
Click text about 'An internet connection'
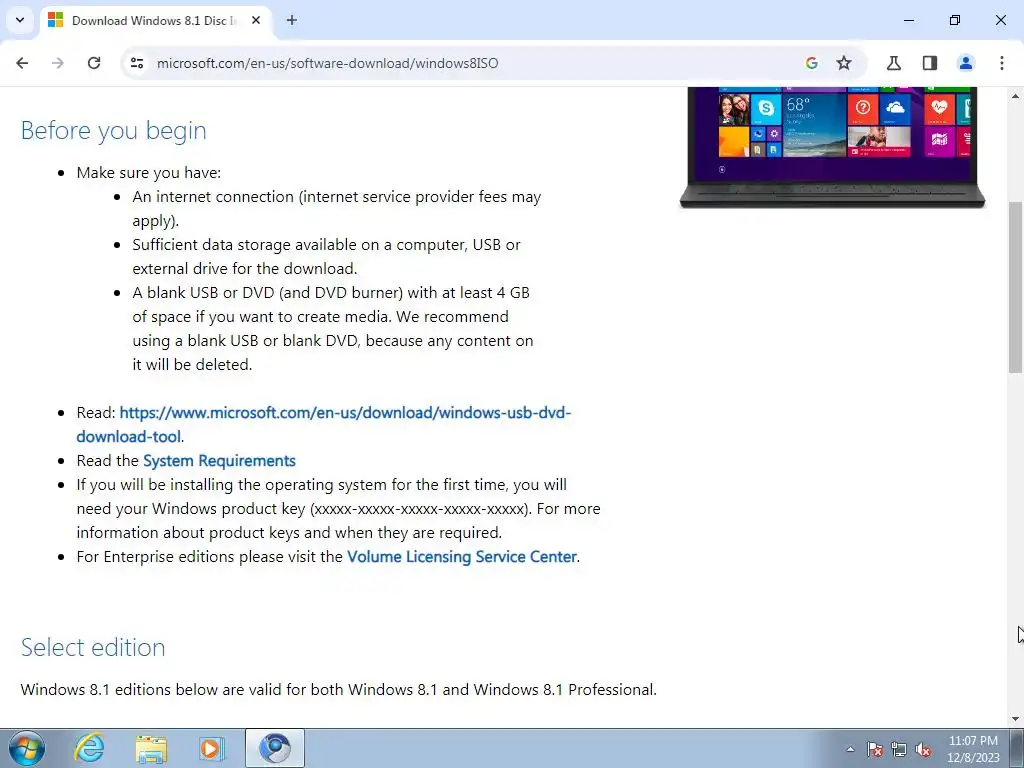point(337,208)
